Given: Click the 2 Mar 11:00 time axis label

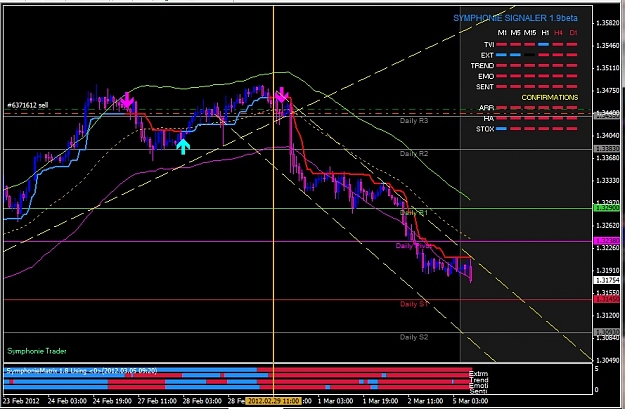Looking at the screenshot, I should [x=425, y=401].
